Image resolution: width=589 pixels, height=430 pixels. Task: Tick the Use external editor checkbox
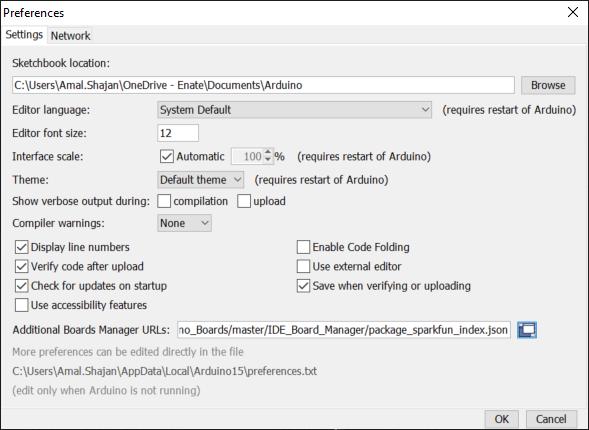pyautogui.click(x=303, y=266)
